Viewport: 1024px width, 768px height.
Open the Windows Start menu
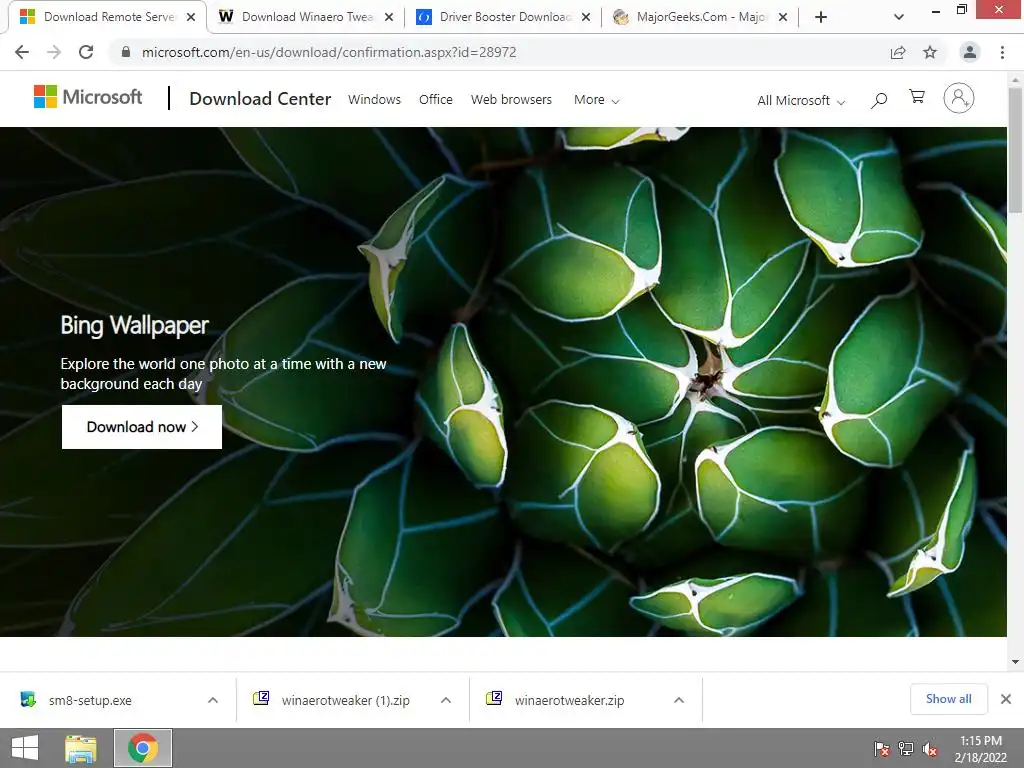25,748
